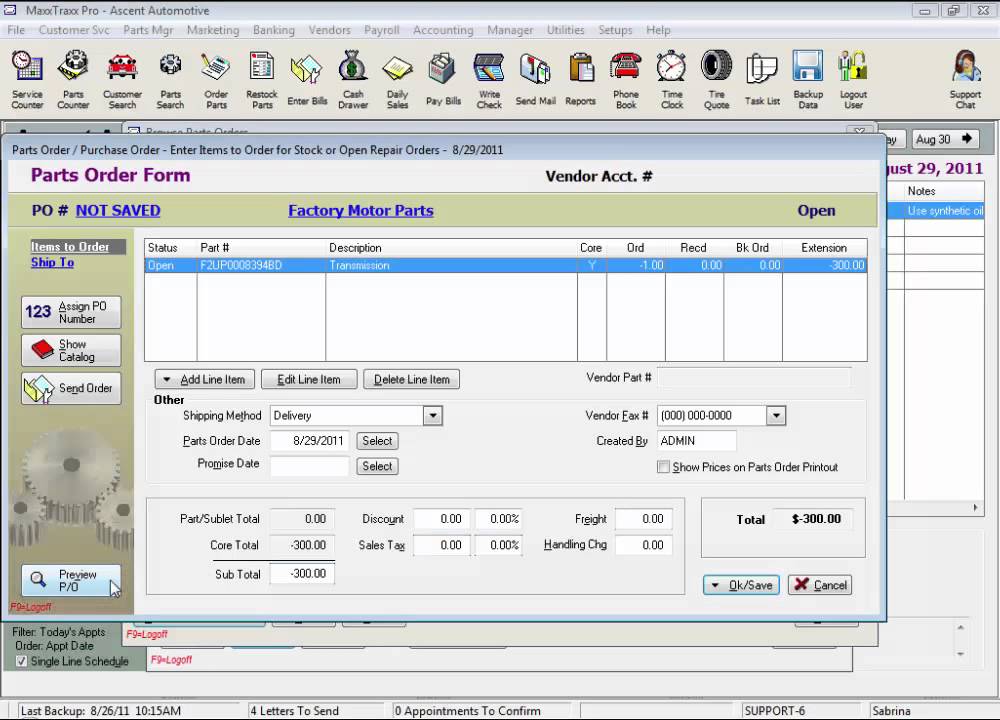1000x720 pixels.
Task: Open the Payroll menu
Action: click(381, 30)
